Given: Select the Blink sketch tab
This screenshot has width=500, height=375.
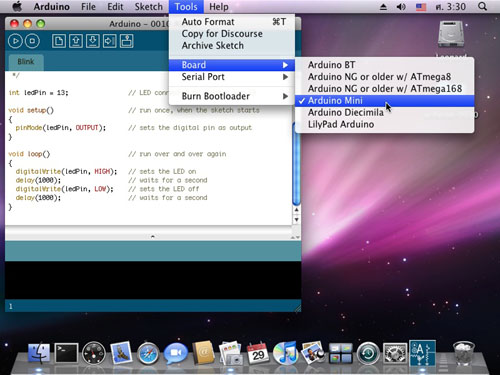Looking at the screenshot, I should pos(26,62).
